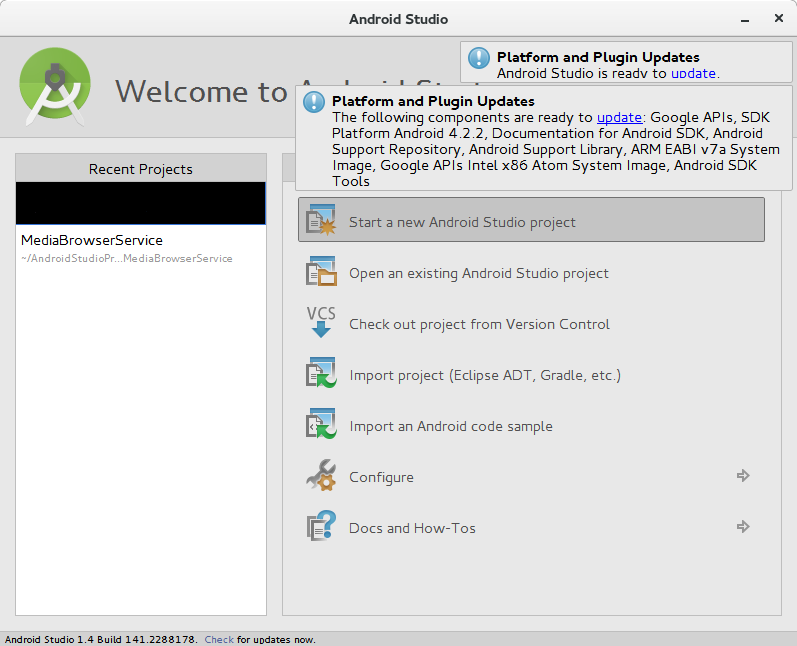Screen dimensions: 797x646
Task: Click the VCS checkout icon
Action: pos(321,322)
